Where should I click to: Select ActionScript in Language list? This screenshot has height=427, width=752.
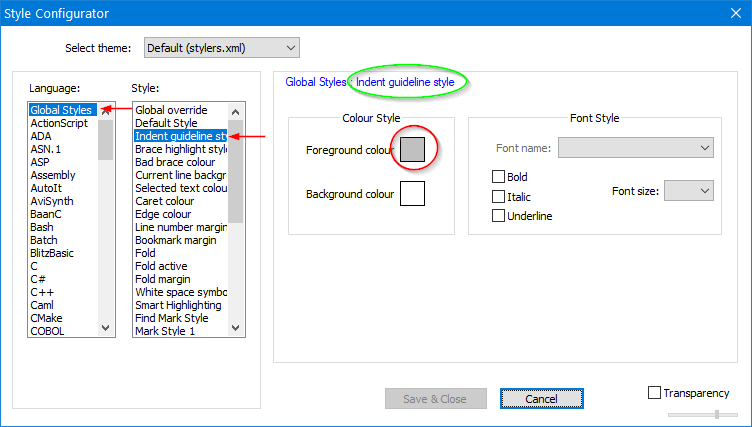pyautogui.click(x=61, y=123)
